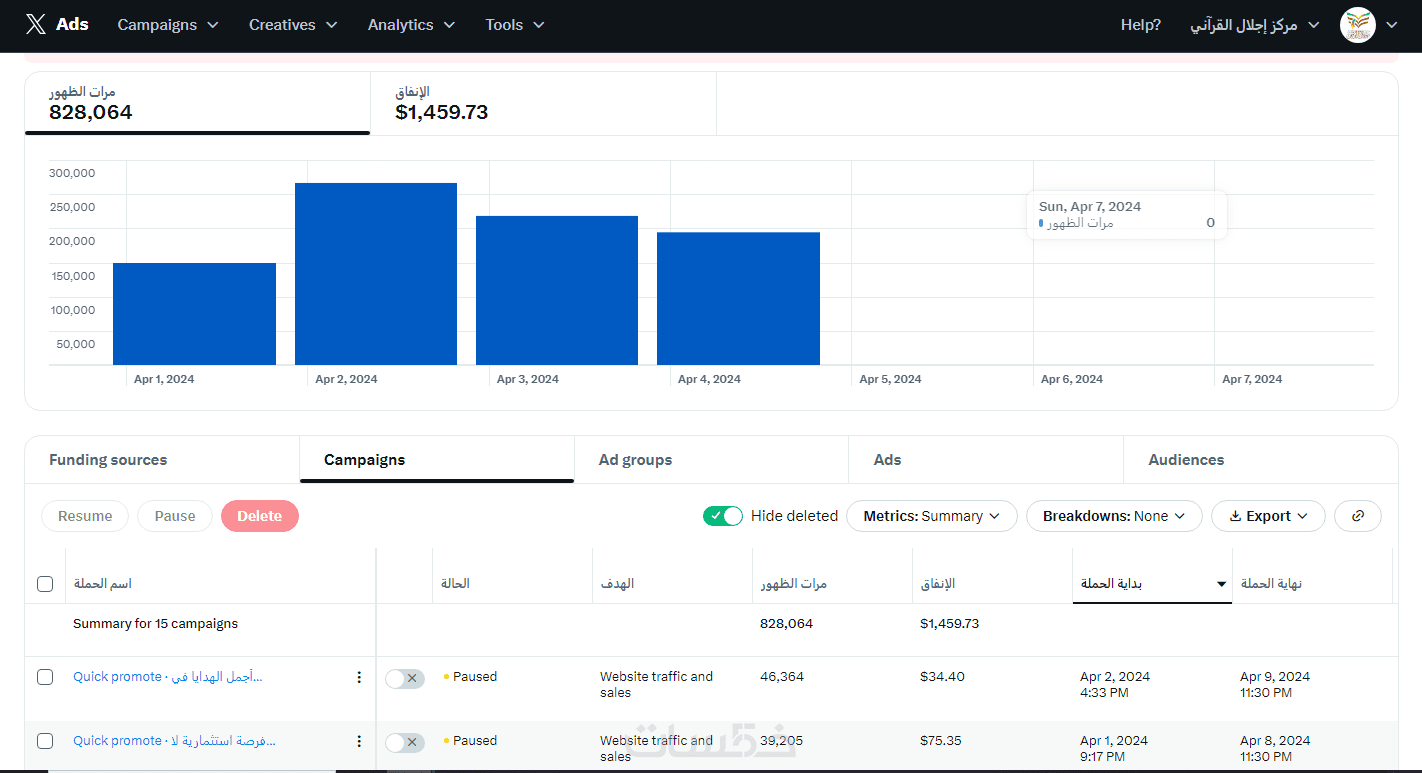Screen dimensions: 1422x773
Task: Click the الإنفاق table column header
Action: coord(937,584)
